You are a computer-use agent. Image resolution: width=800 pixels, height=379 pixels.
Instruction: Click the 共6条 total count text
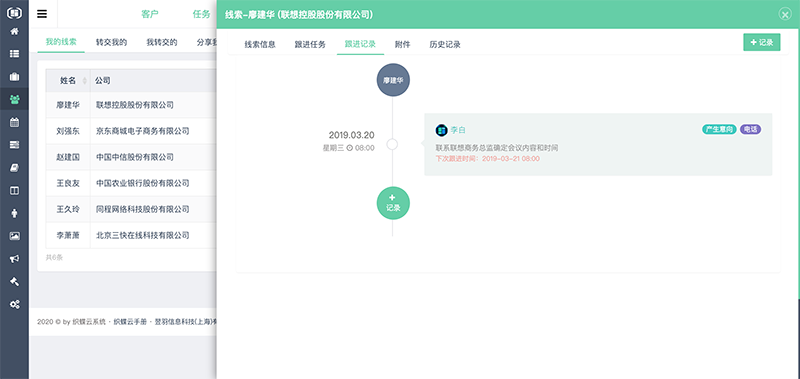(54, 258)
